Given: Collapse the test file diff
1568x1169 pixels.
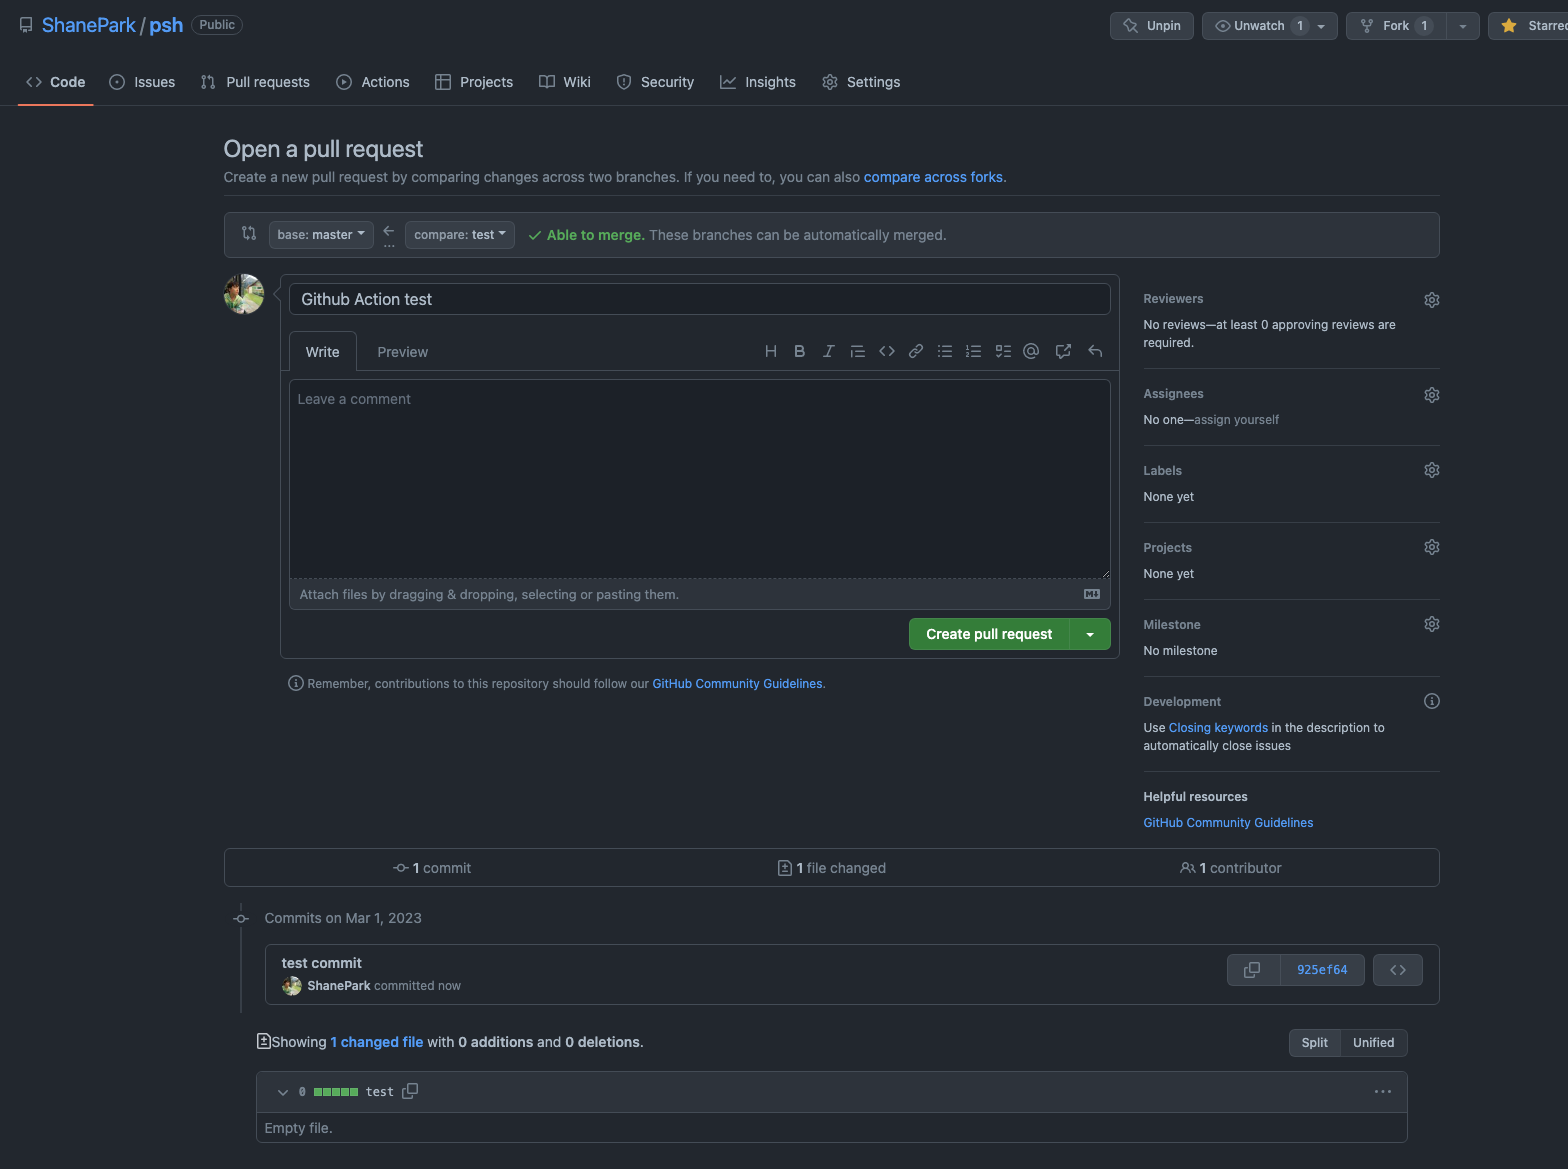Looking at the screenshot, I should coord(283,1092).
